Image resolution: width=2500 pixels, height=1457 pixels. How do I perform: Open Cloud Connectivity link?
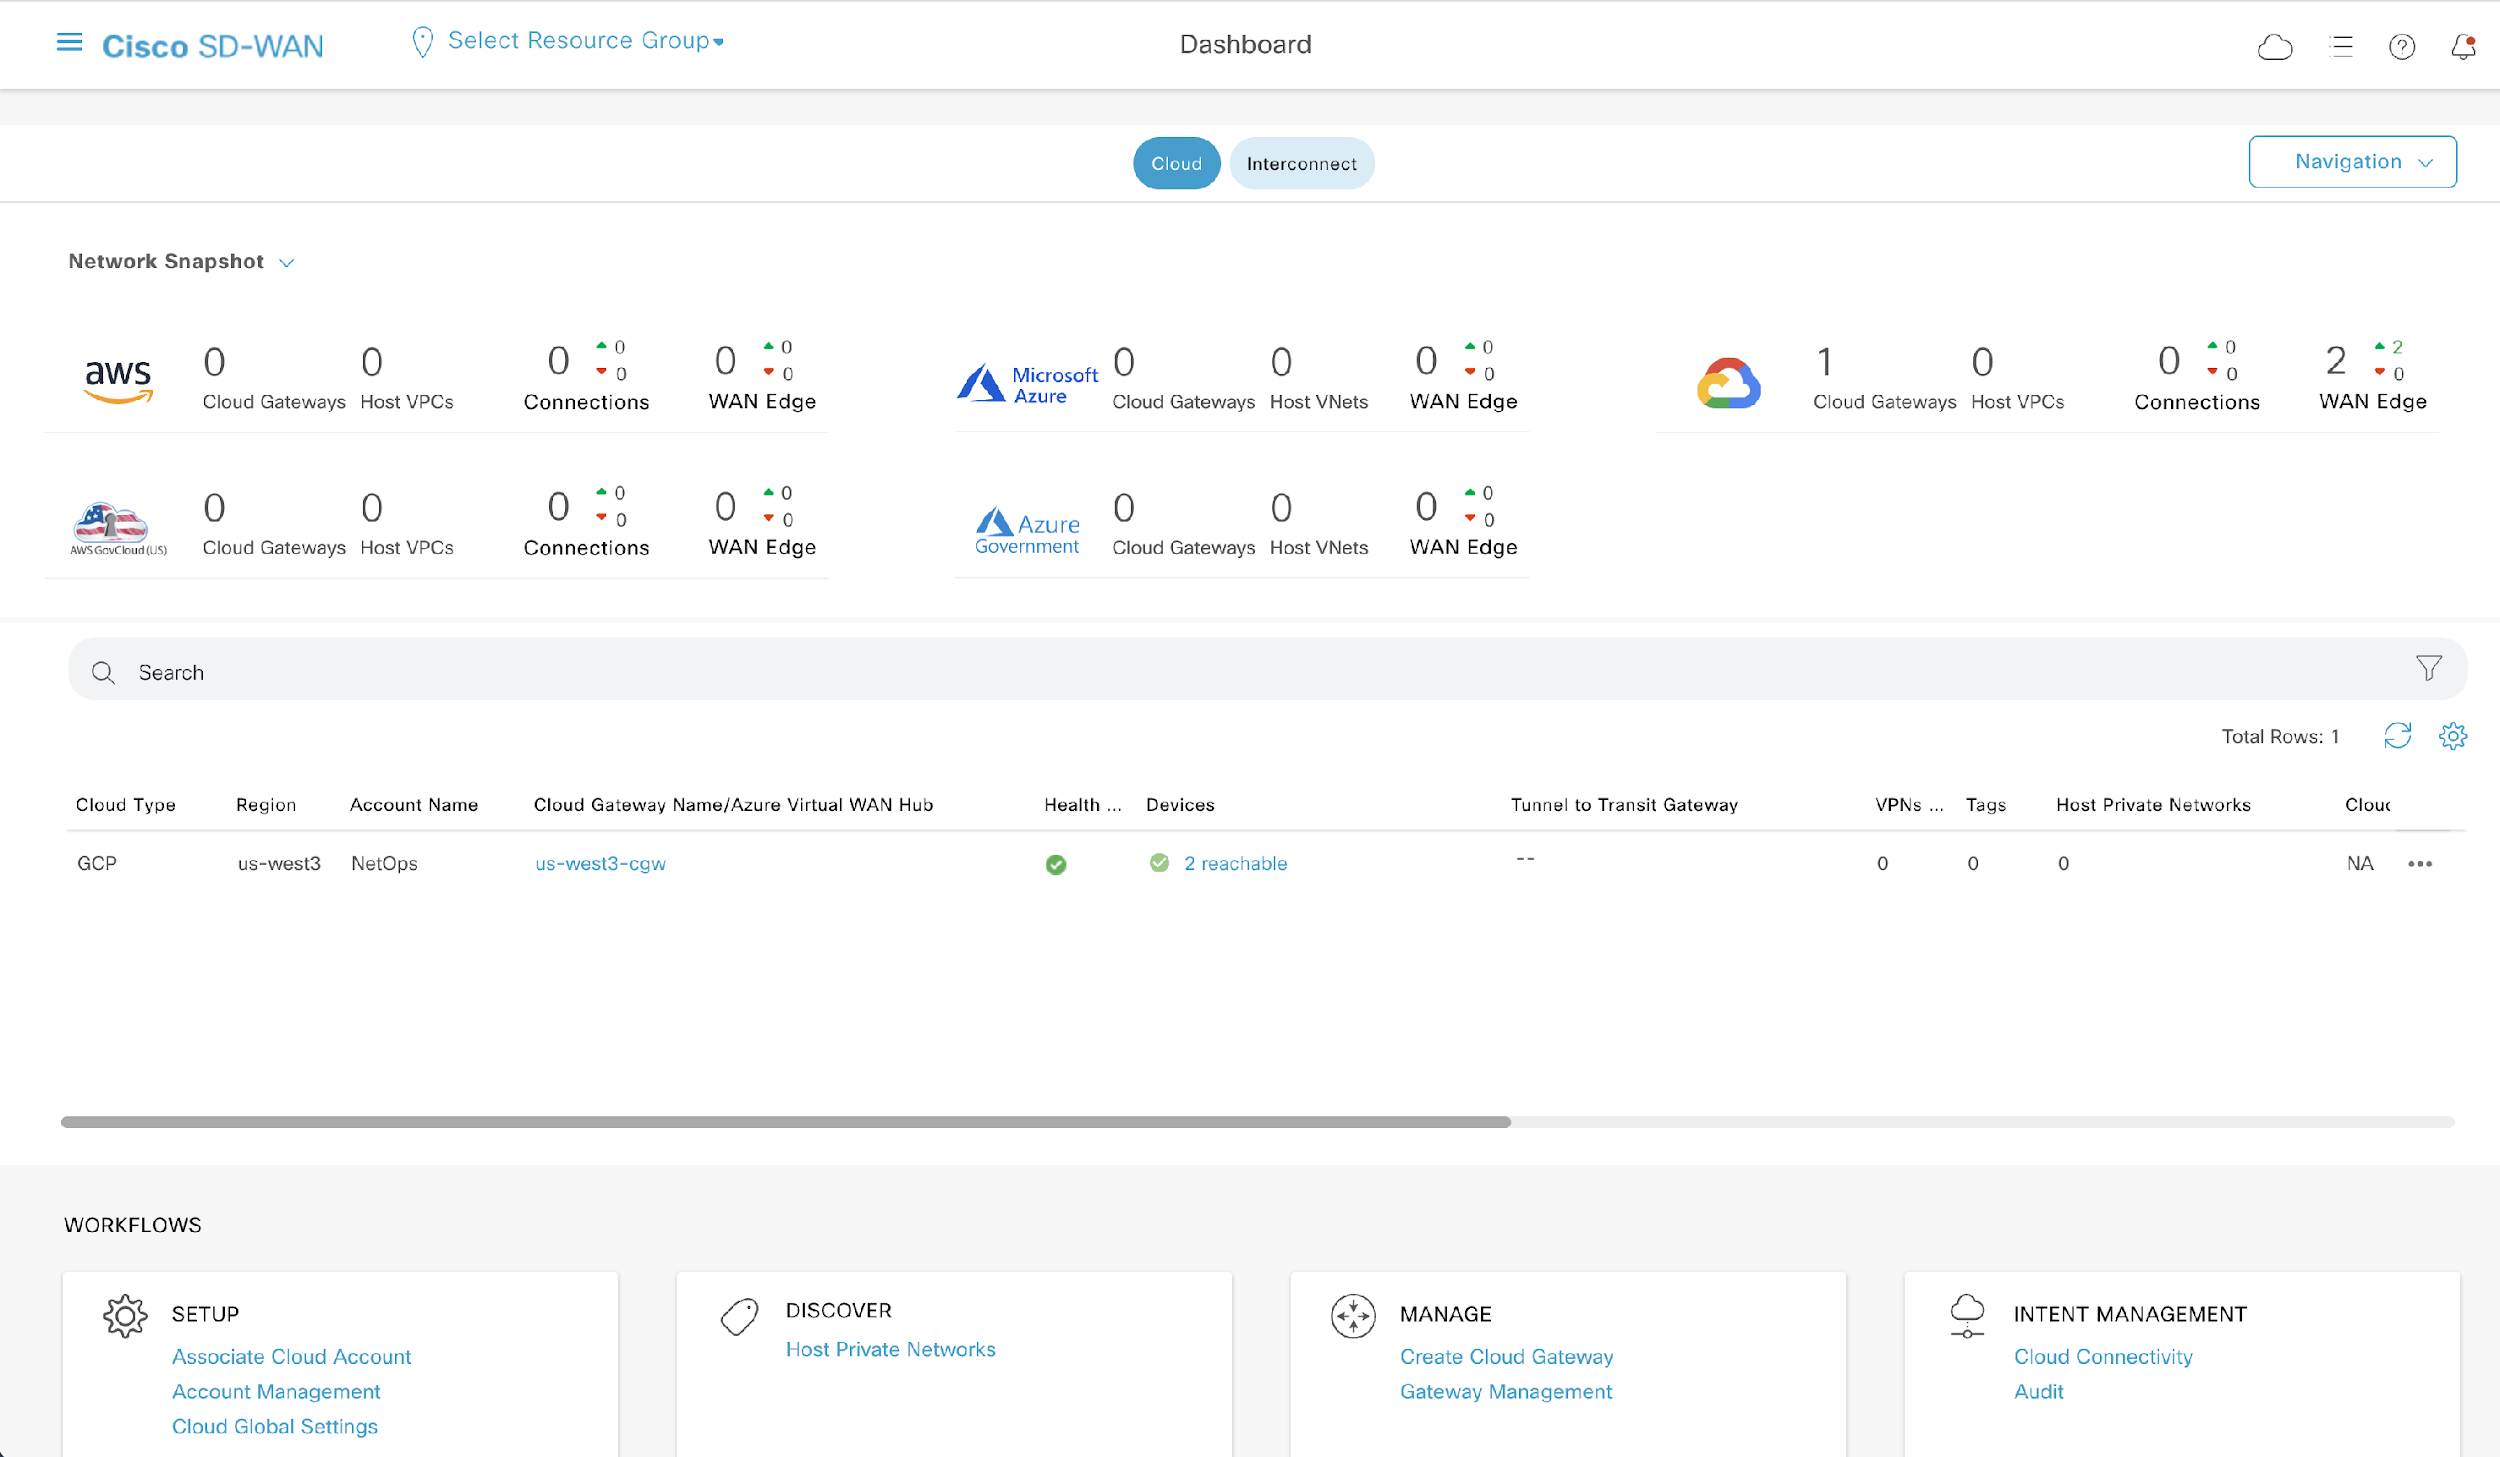[x=2103, y=1356]
